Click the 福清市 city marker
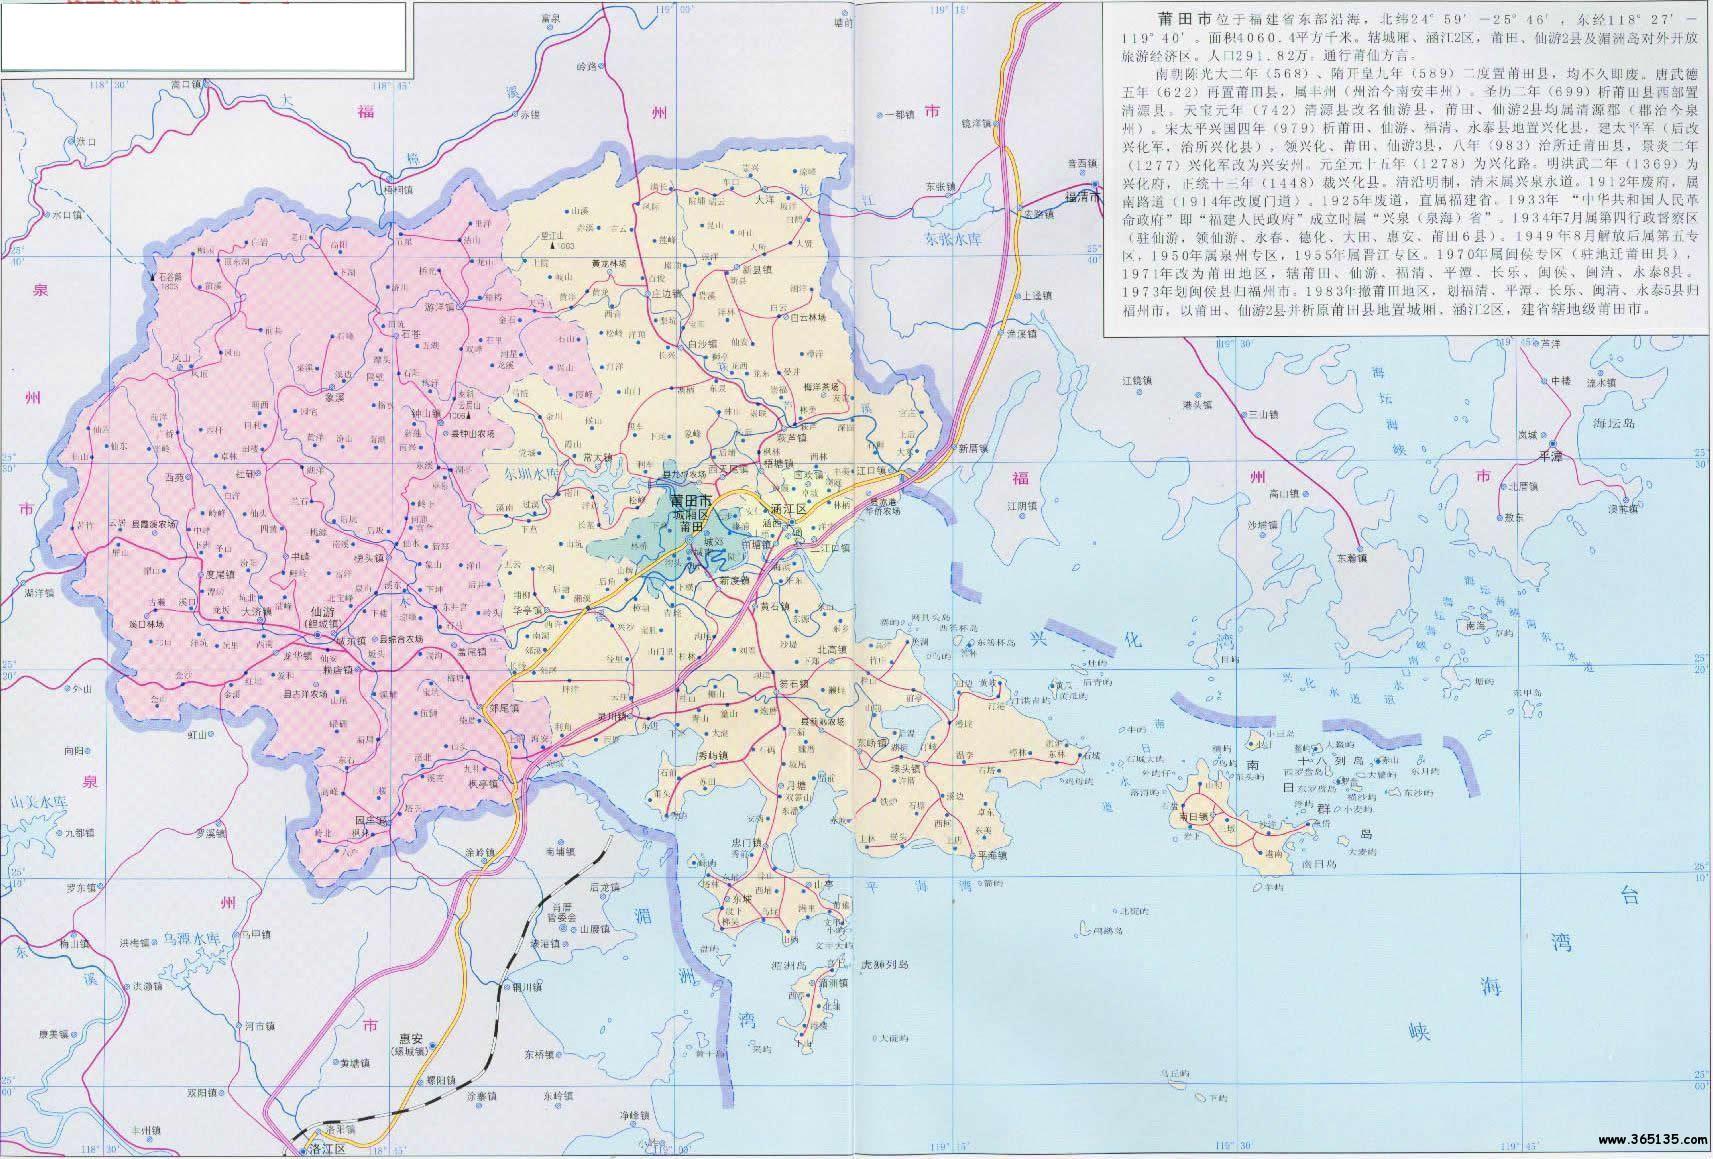Image resolution: width=1713 pixels, height=1159 pixels. pos(1096,184)
